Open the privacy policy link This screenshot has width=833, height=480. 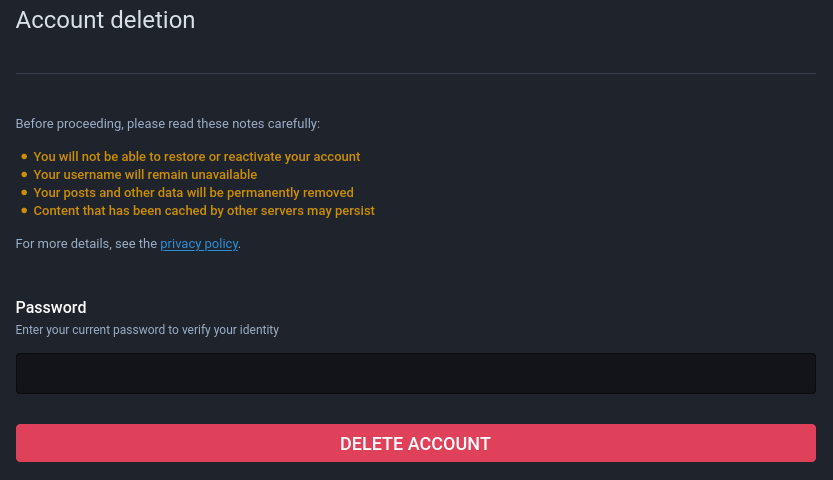click(199, 243)
